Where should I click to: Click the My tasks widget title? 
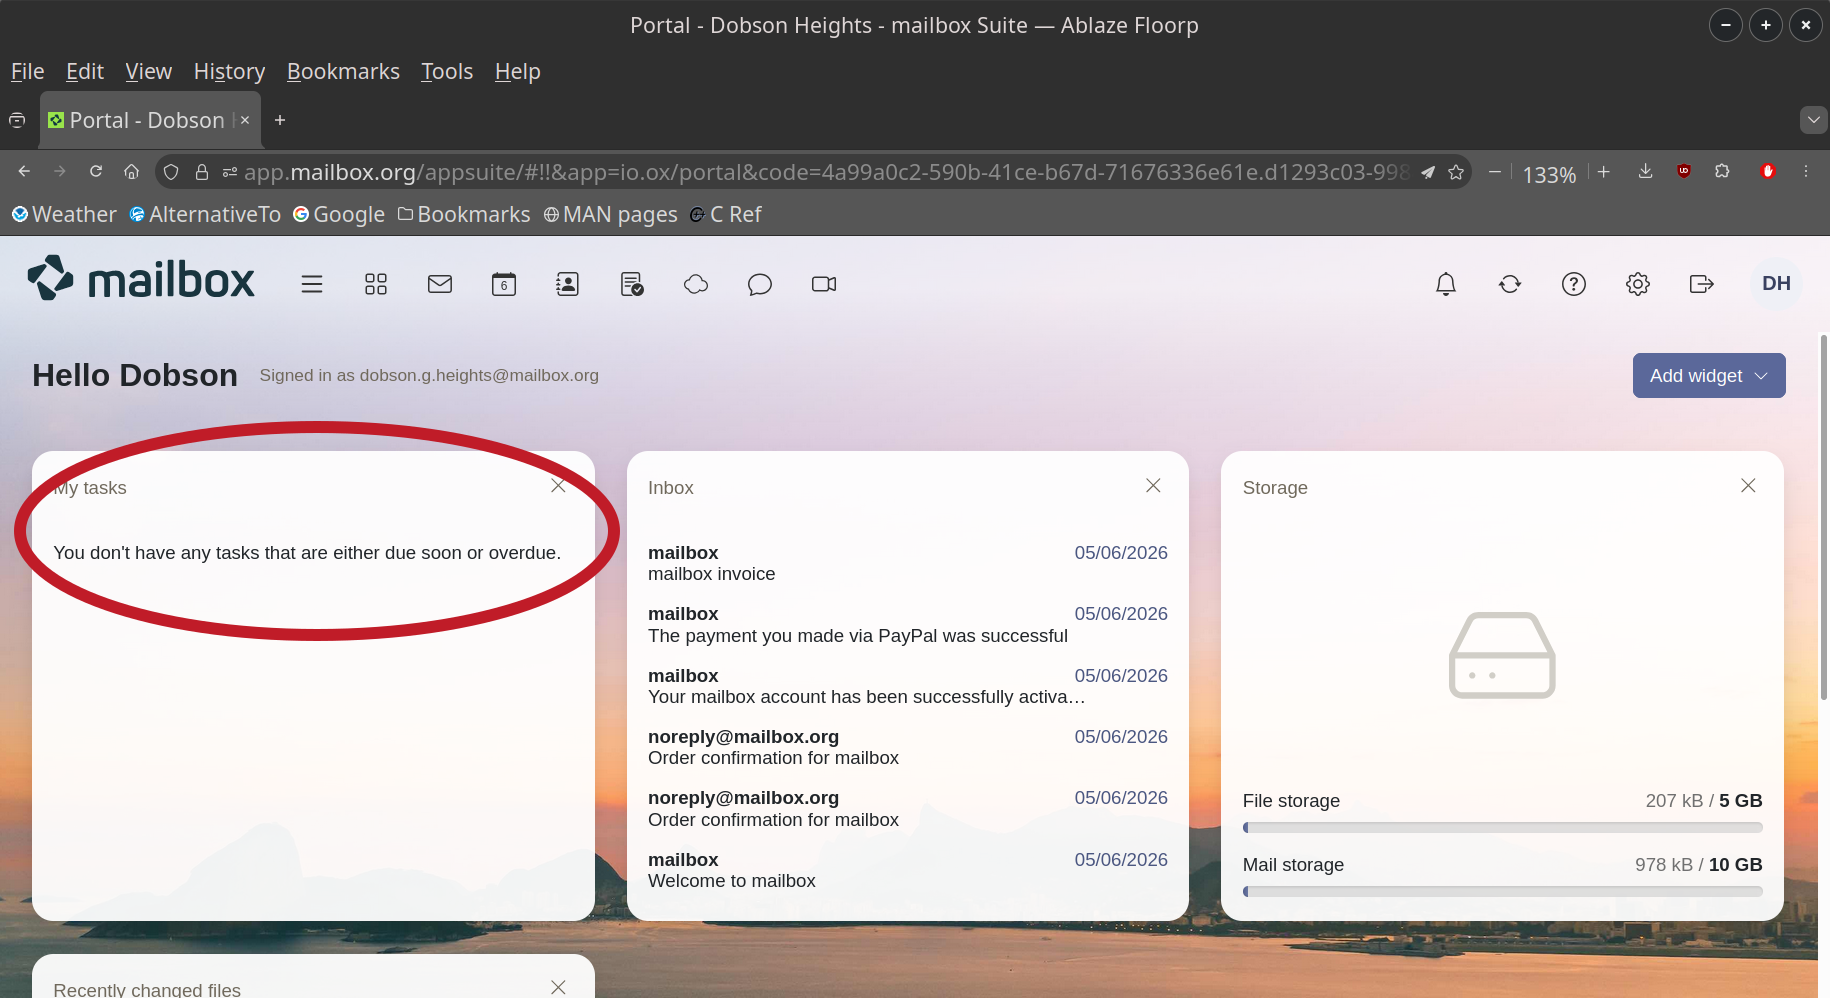[90, 488]
